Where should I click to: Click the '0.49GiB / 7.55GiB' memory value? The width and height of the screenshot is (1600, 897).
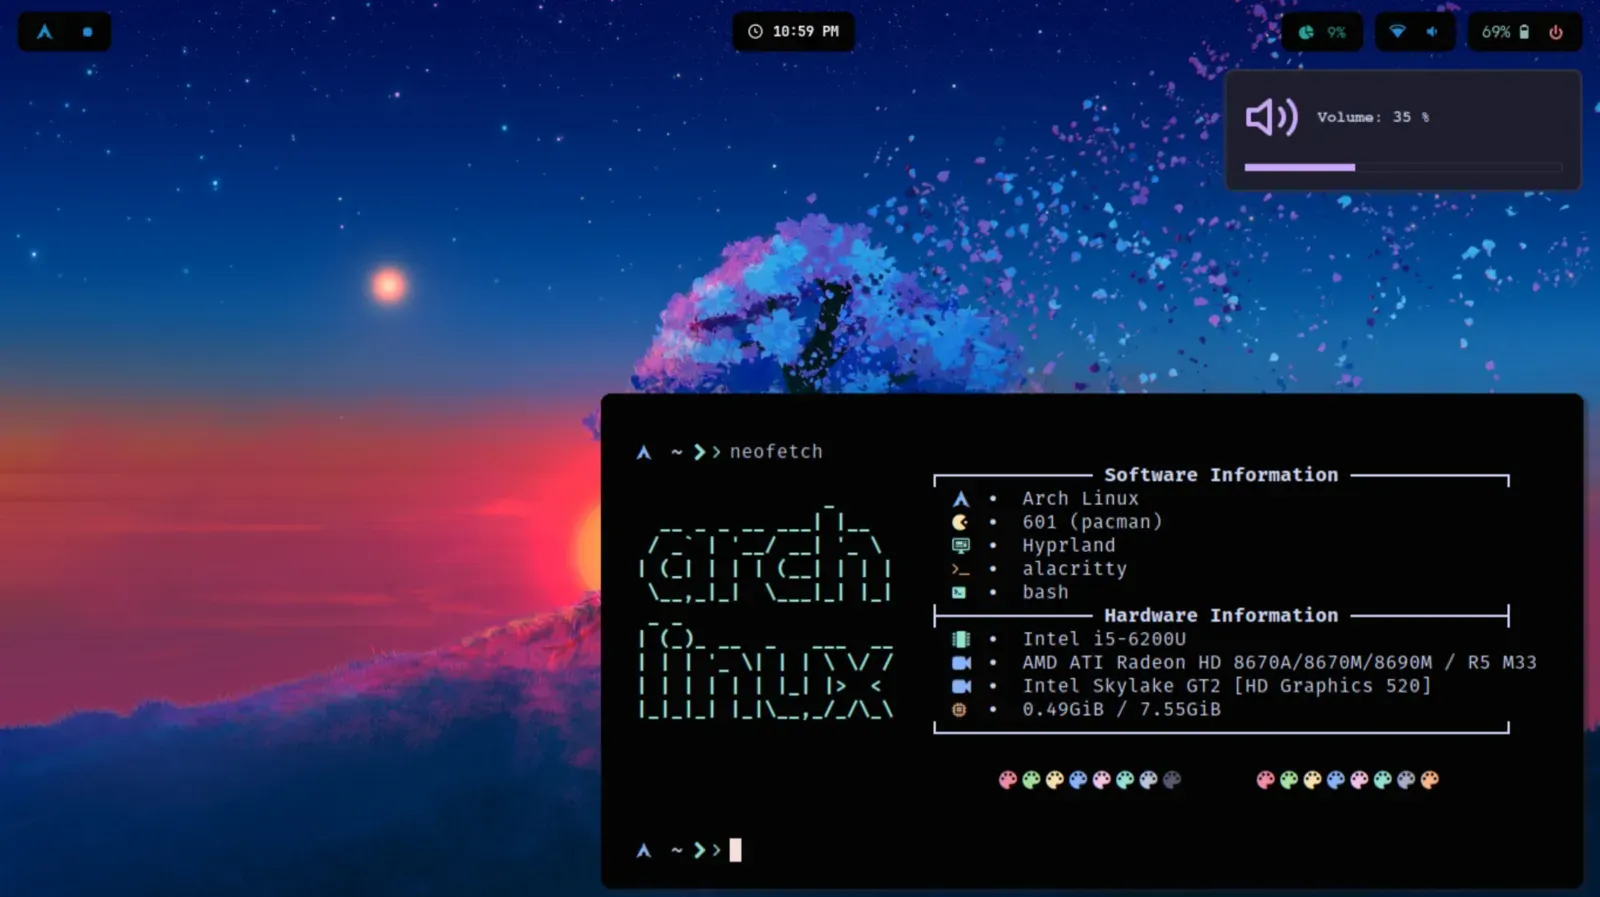point(1121,709)
